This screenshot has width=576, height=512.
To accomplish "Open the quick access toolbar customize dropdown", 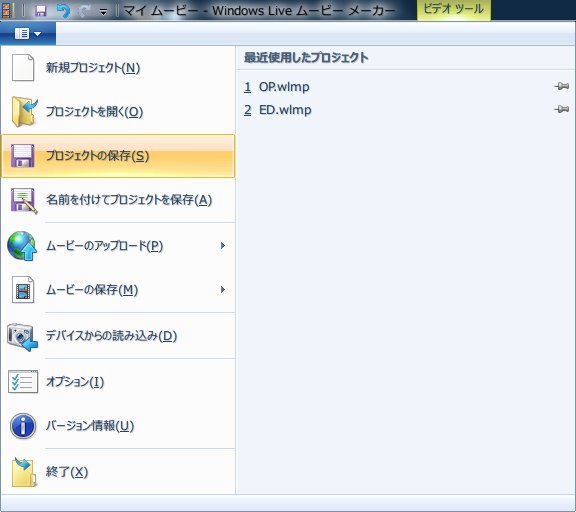I will coord(104,13).
